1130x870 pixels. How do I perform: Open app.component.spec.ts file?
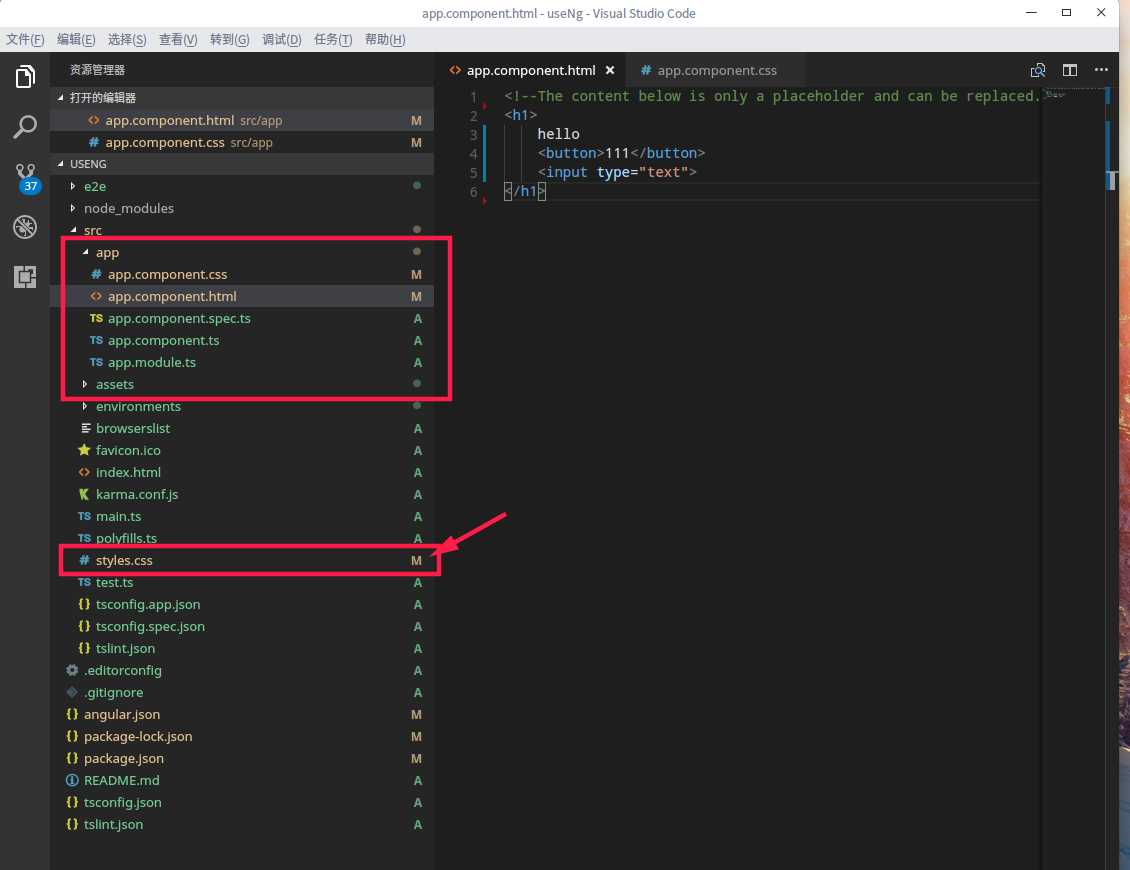241,319
